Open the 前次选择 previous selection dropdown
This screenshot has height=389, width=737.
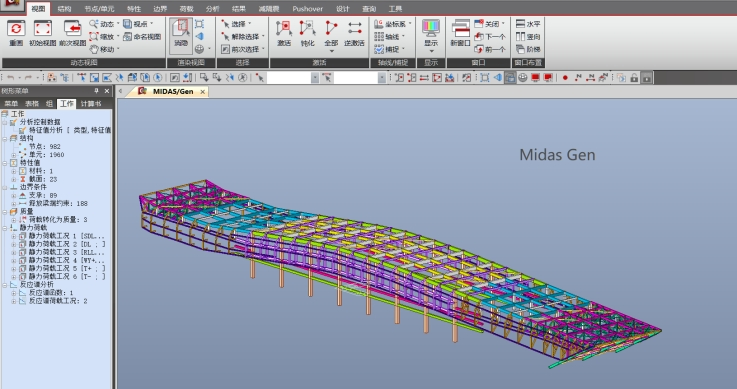(x=263, y=49)
